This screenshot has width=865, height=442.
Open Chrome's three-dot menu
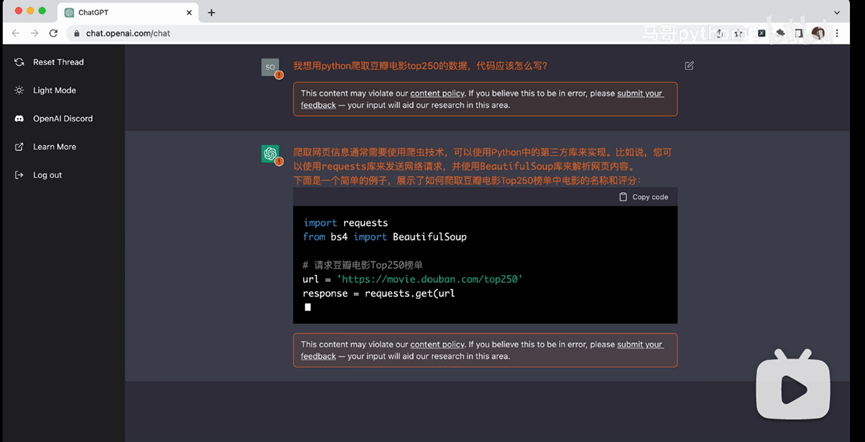pyautogui.click(x=837, y=33)
